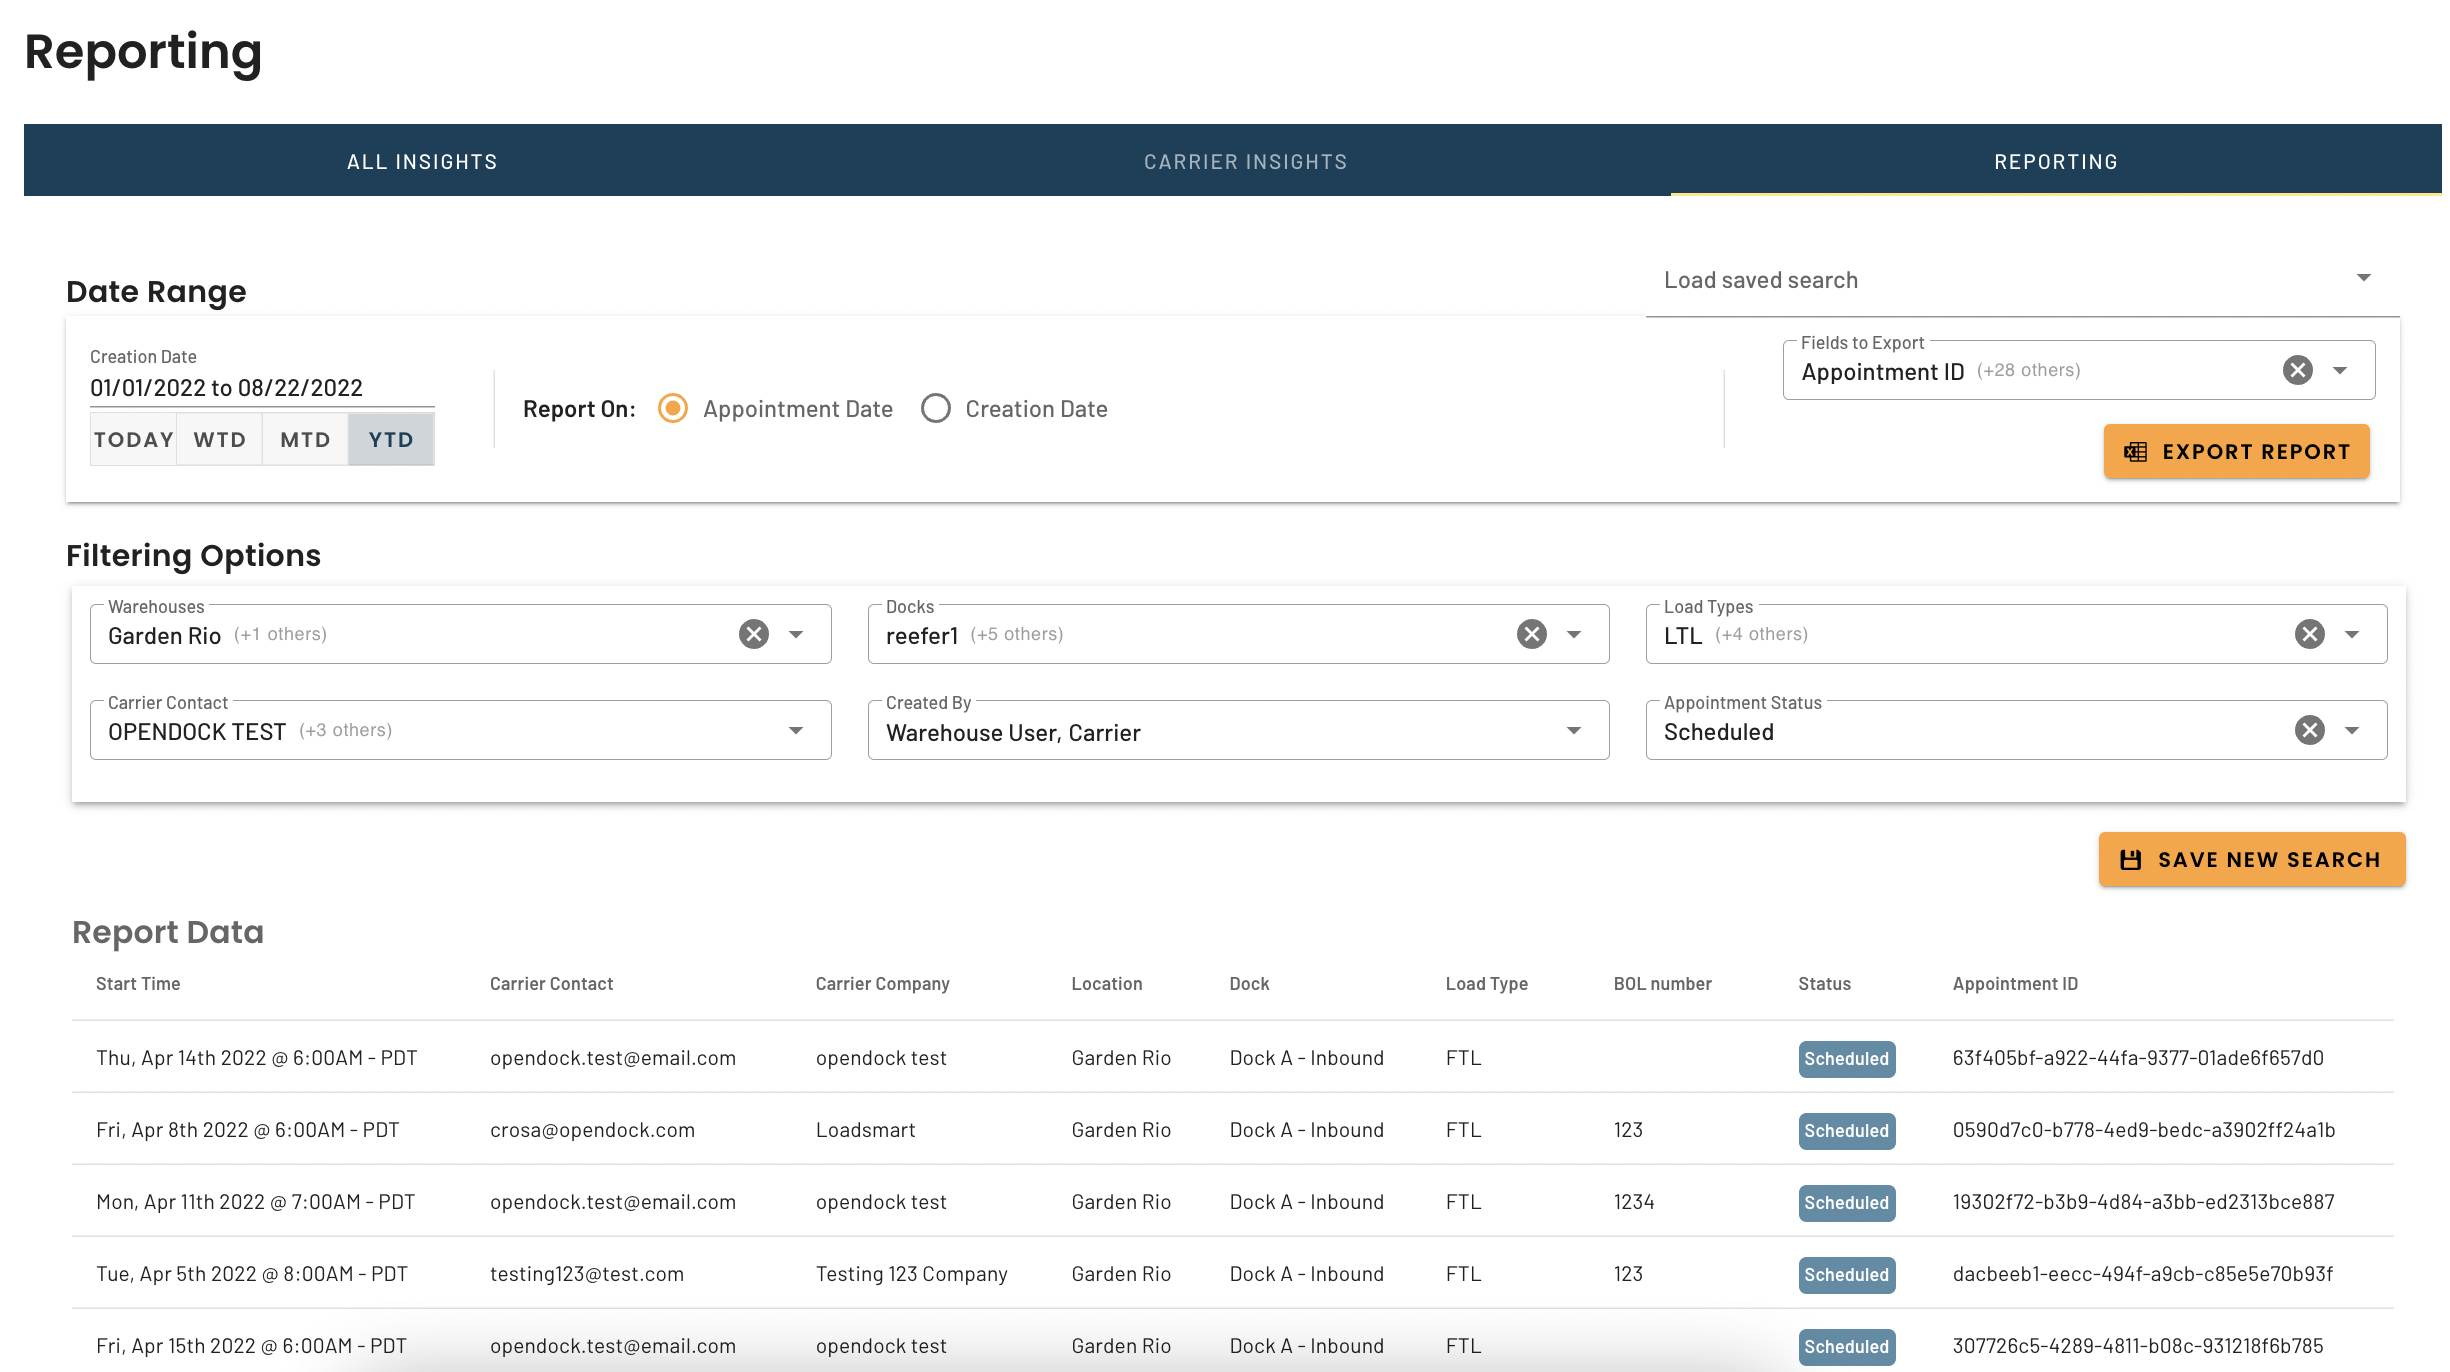
Task: Open the Reporting tab
Action: 2056,161
